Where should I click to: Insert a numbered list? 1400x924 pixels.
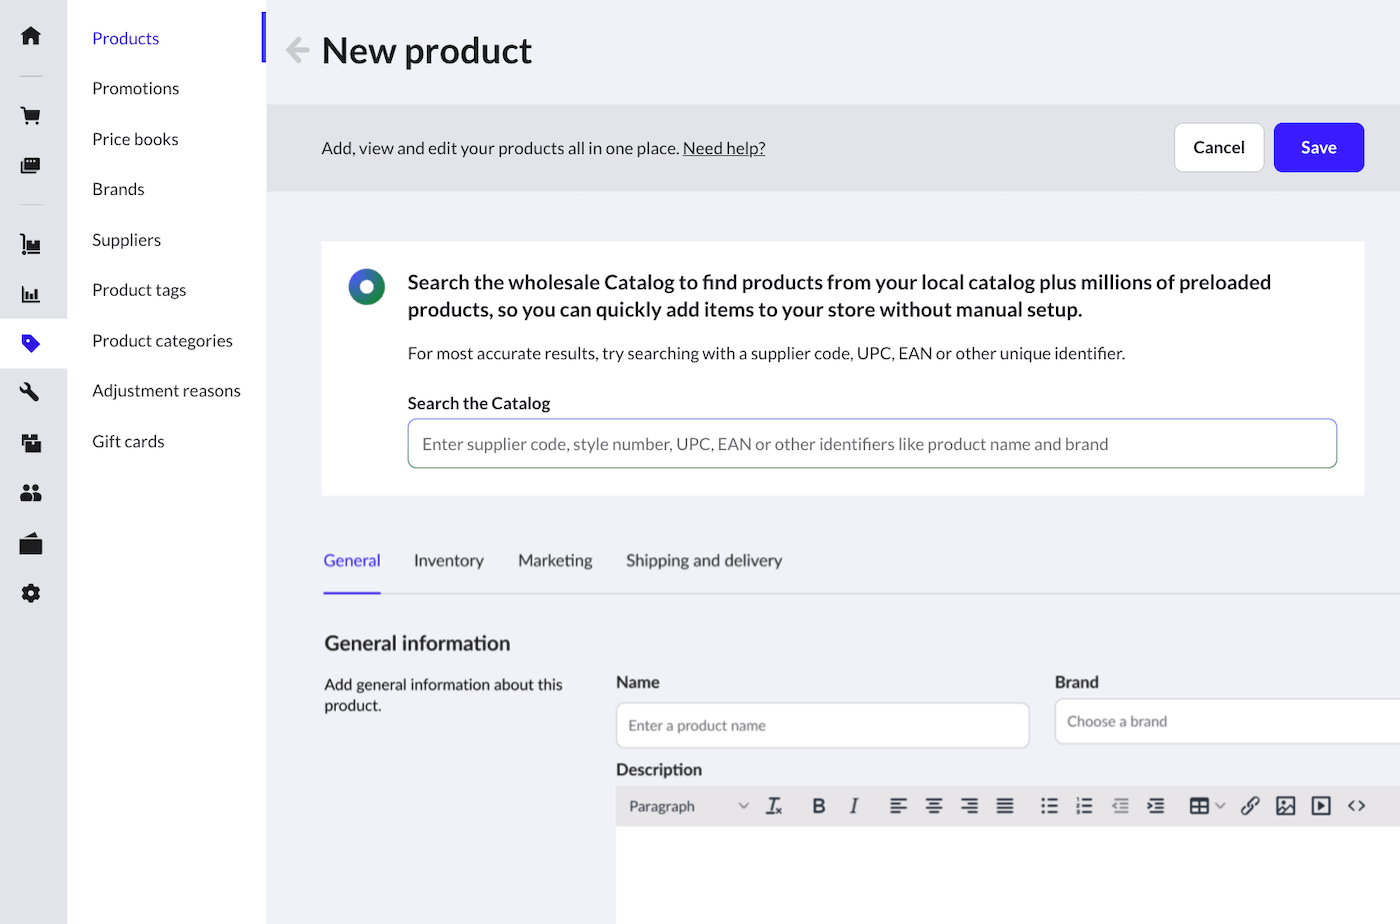(x=1084, y=806)
